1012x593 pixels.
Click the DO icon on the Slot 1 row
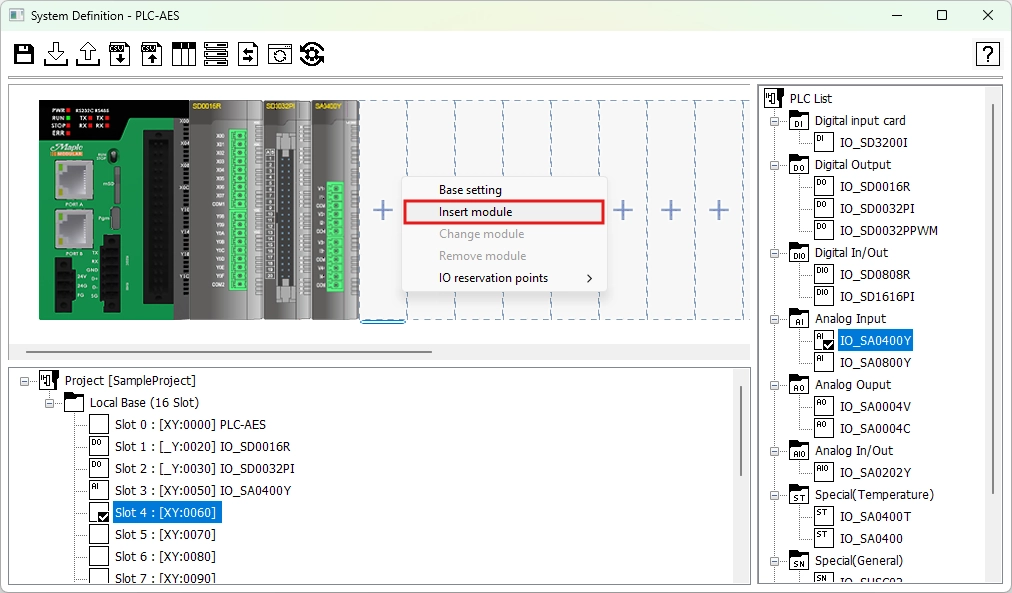tap(99, 447)
